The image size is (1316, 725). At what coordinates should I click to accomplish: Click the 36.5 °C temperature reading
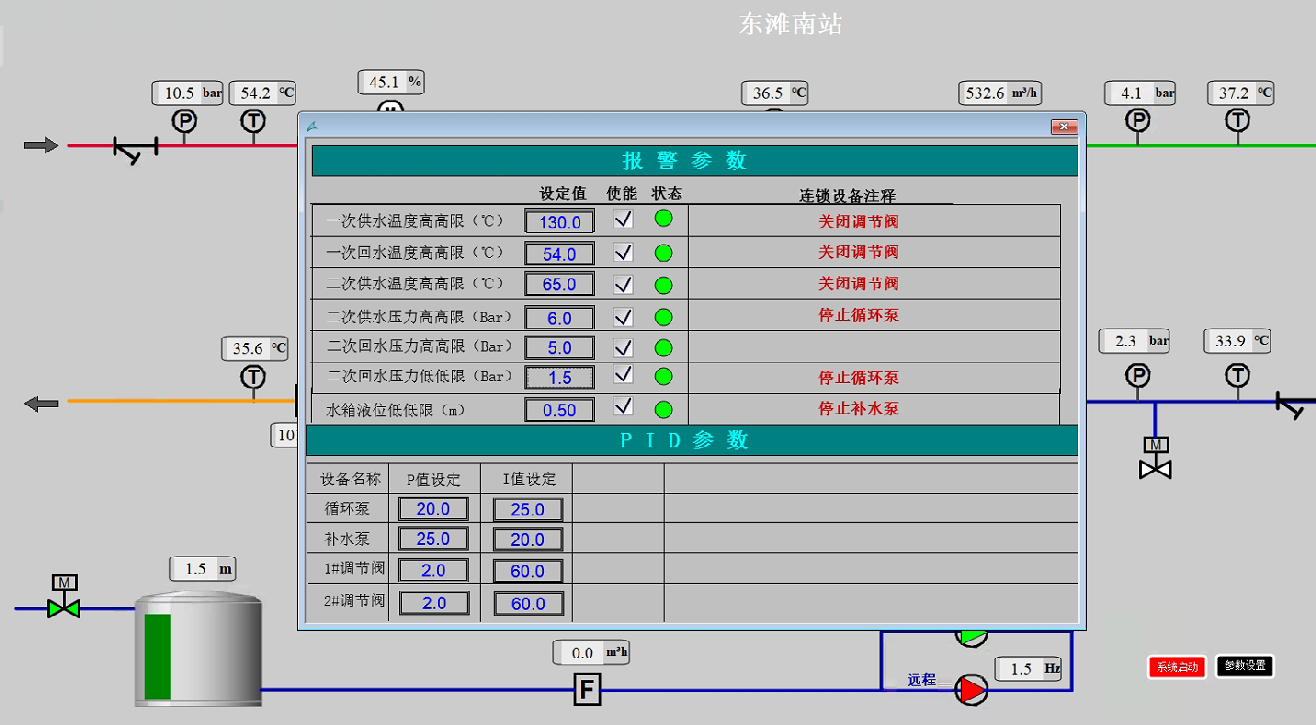click(x=774, y=93)
